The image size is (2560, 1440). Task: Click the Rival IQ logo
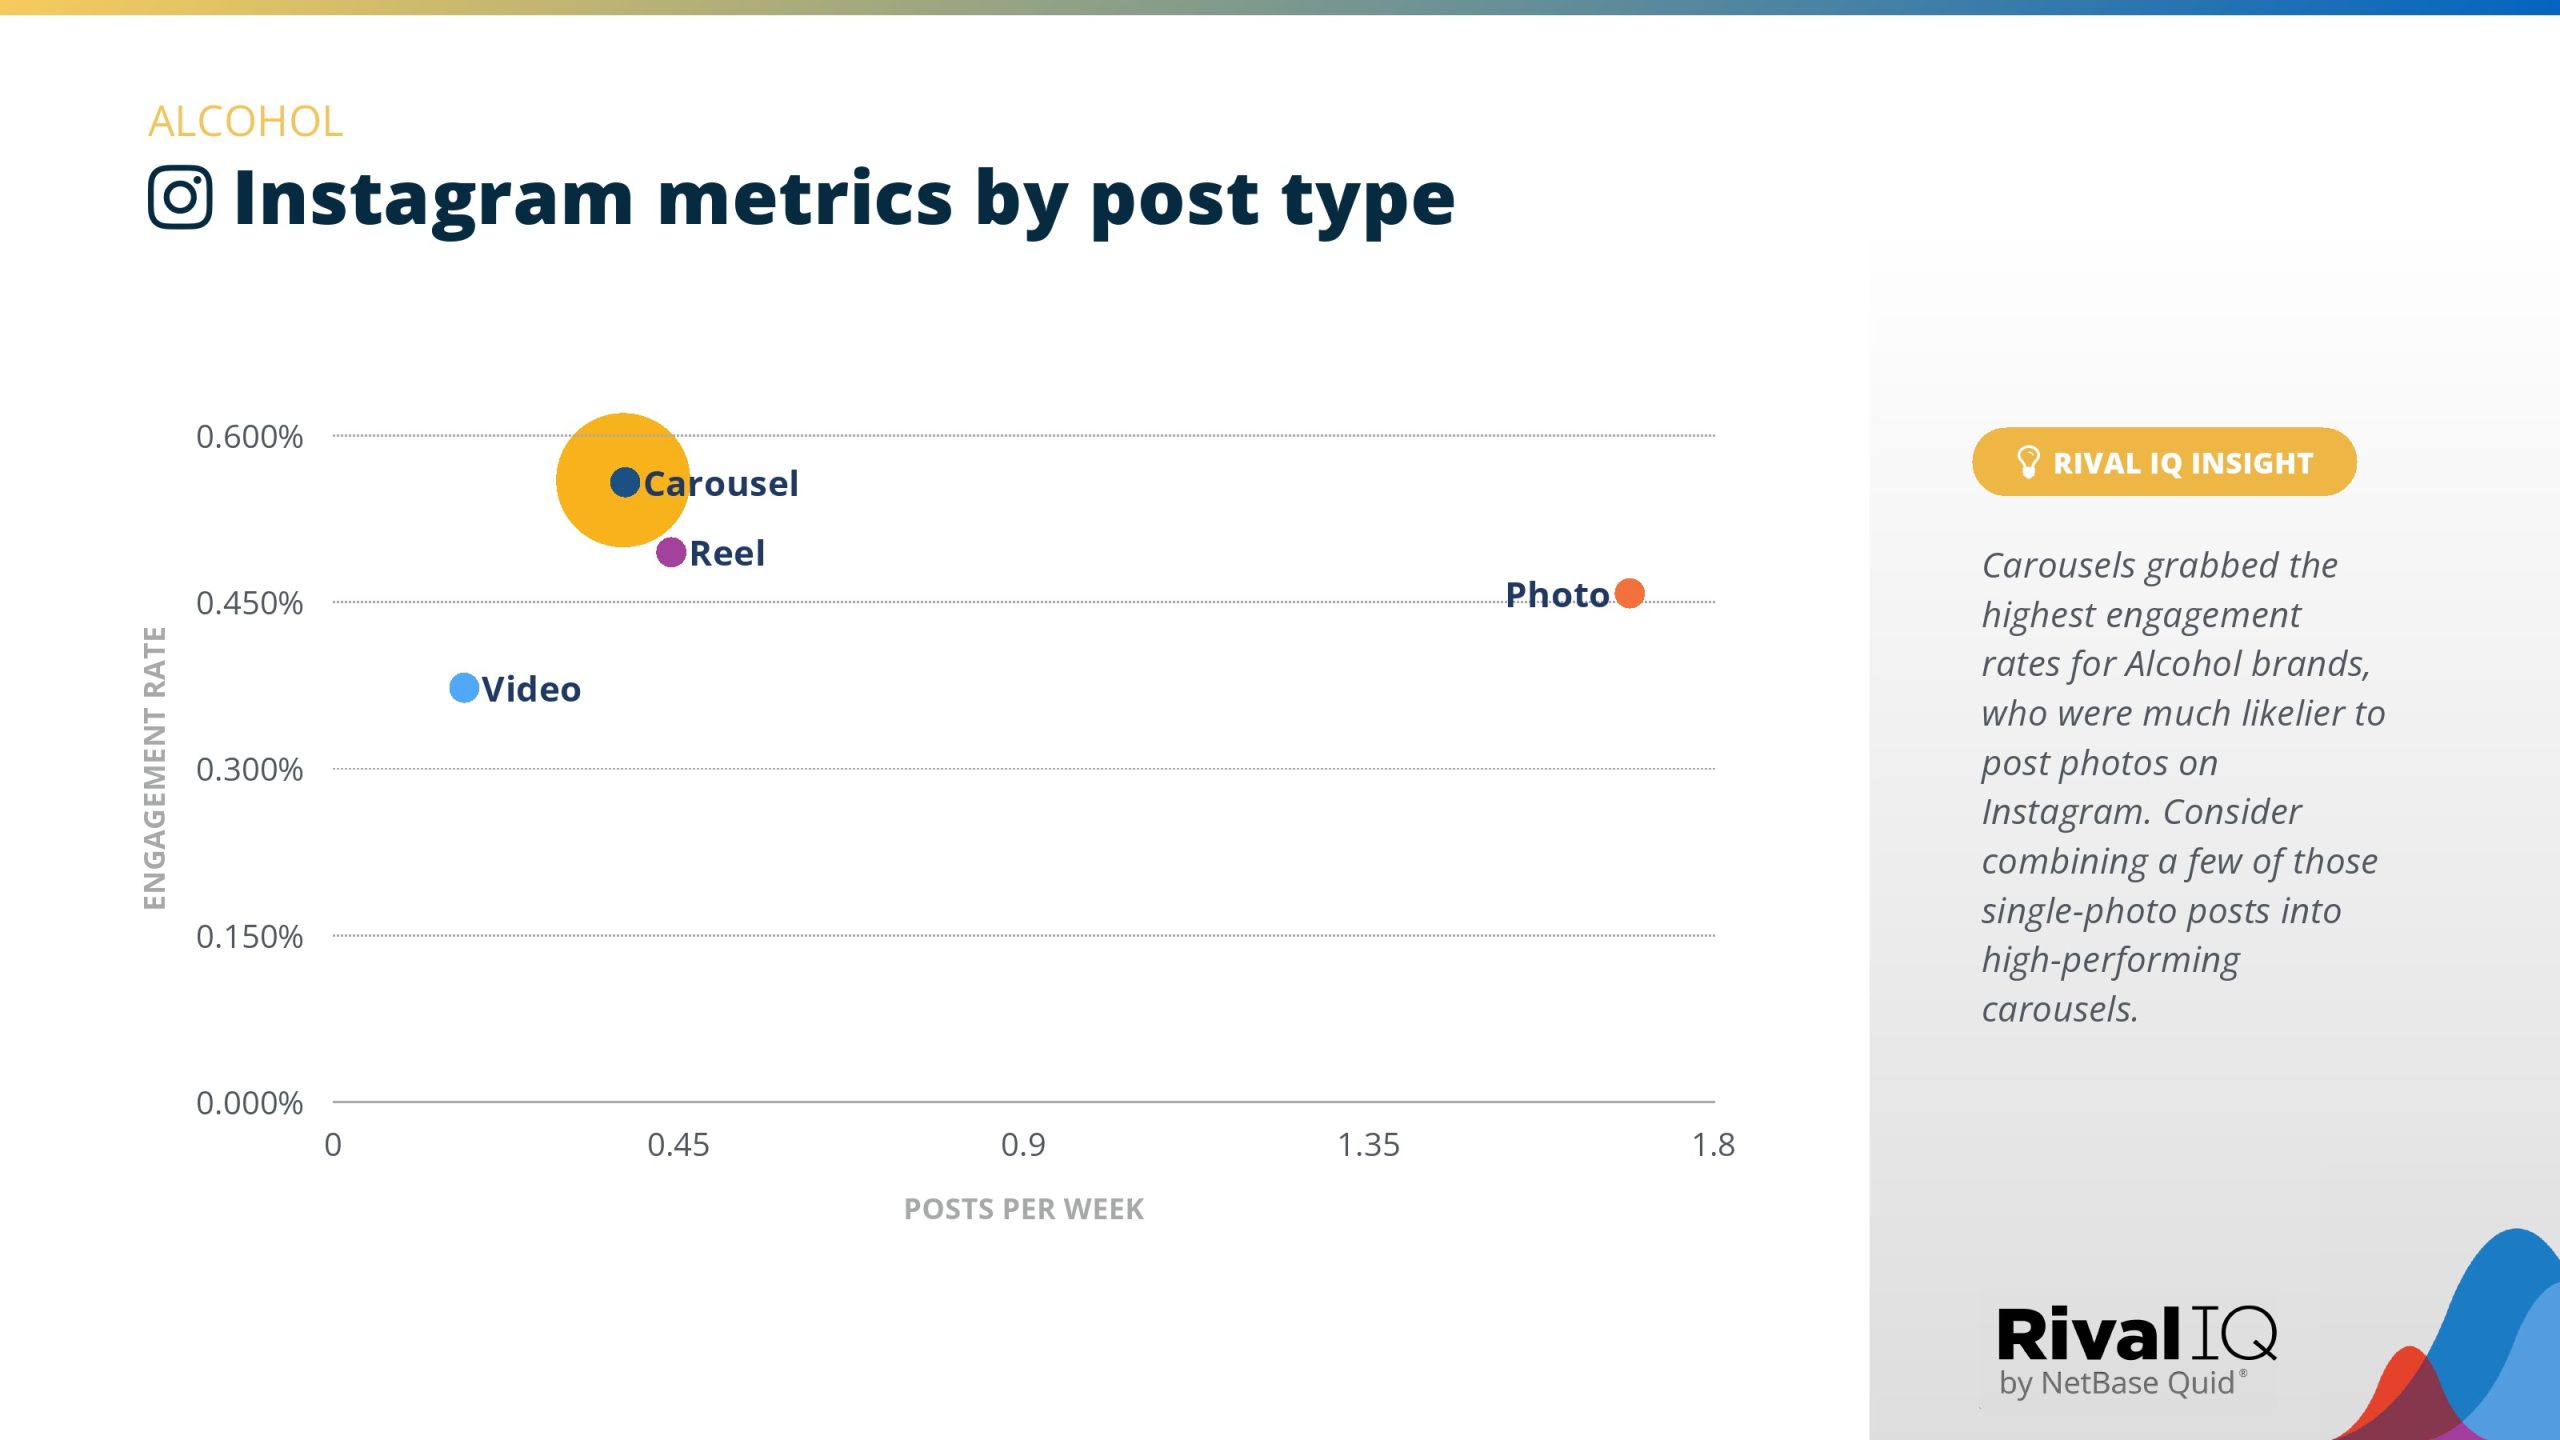tap(2136, 1334)
